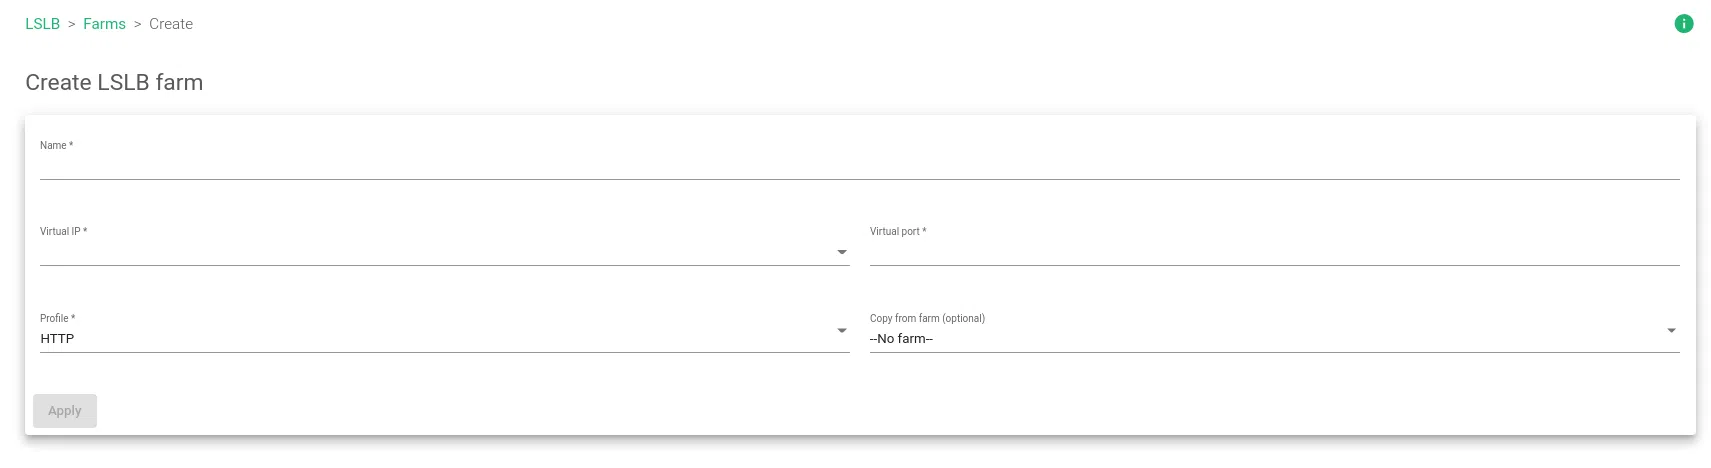Expand the Virtual IP dropdown arrow
The image size is (1711, 468).
(x=842, y=252)
